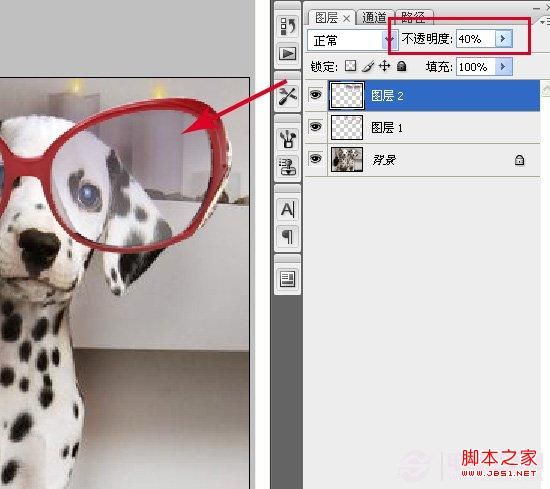Hide 图层 2 with its eye icon

[x=315, y=95]
